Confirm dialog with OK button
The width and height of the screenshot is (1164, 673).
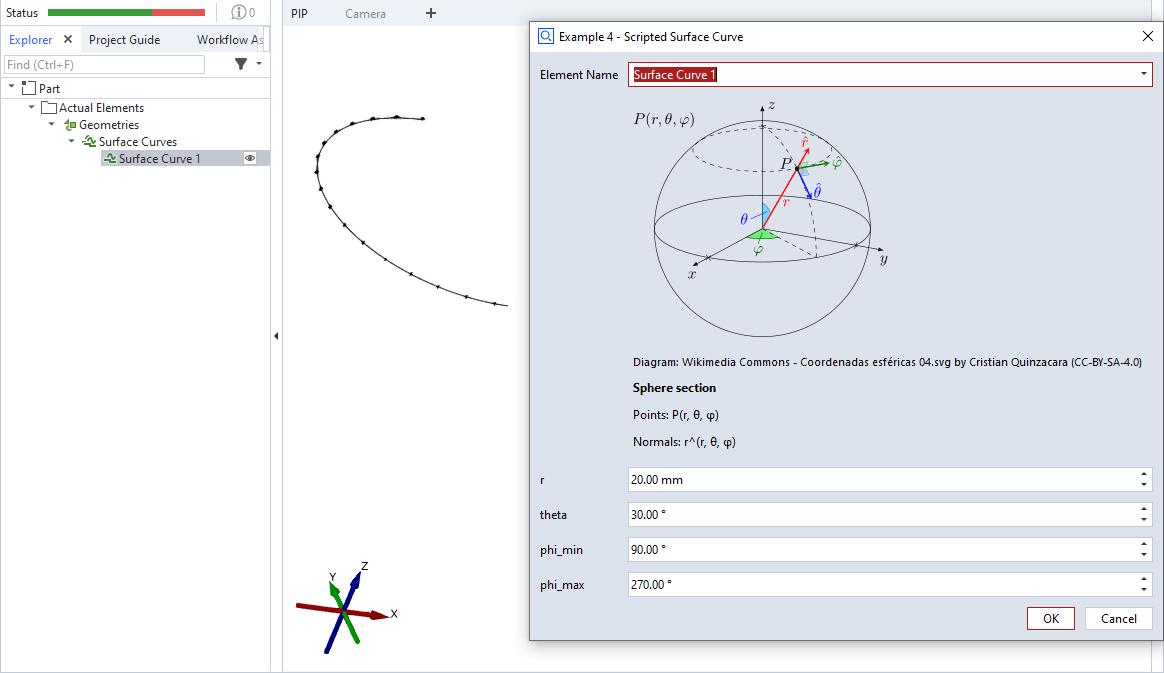point(1050,618)
